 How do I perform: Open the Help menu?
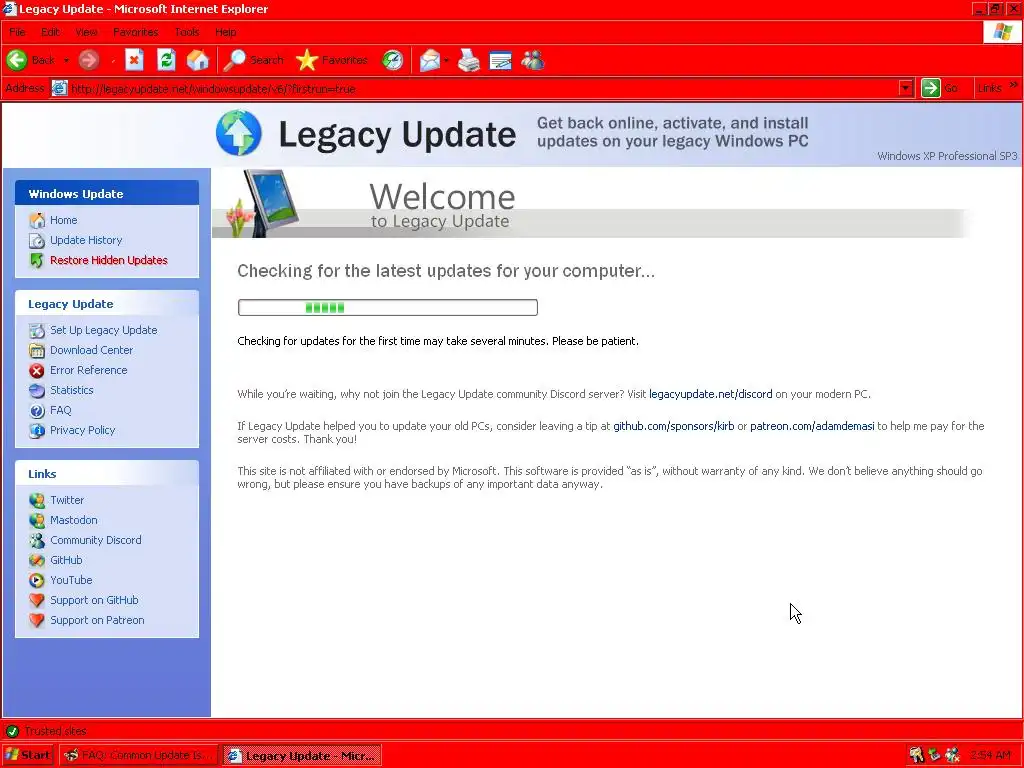225,32
